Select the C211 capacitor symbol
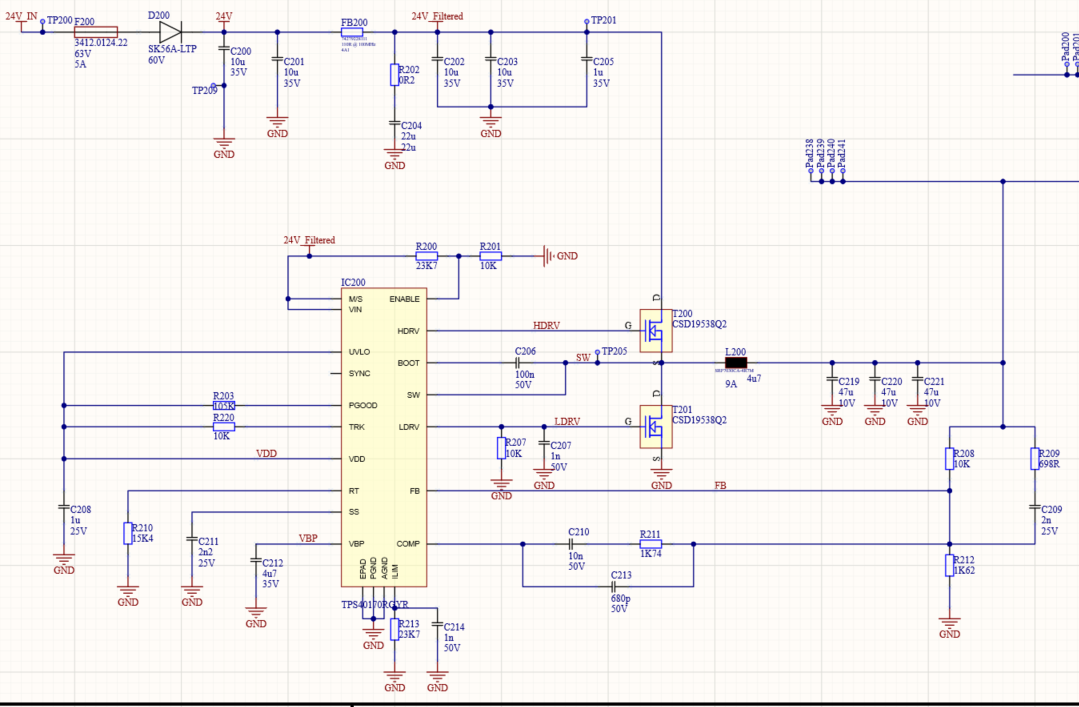 click(192, 540)
